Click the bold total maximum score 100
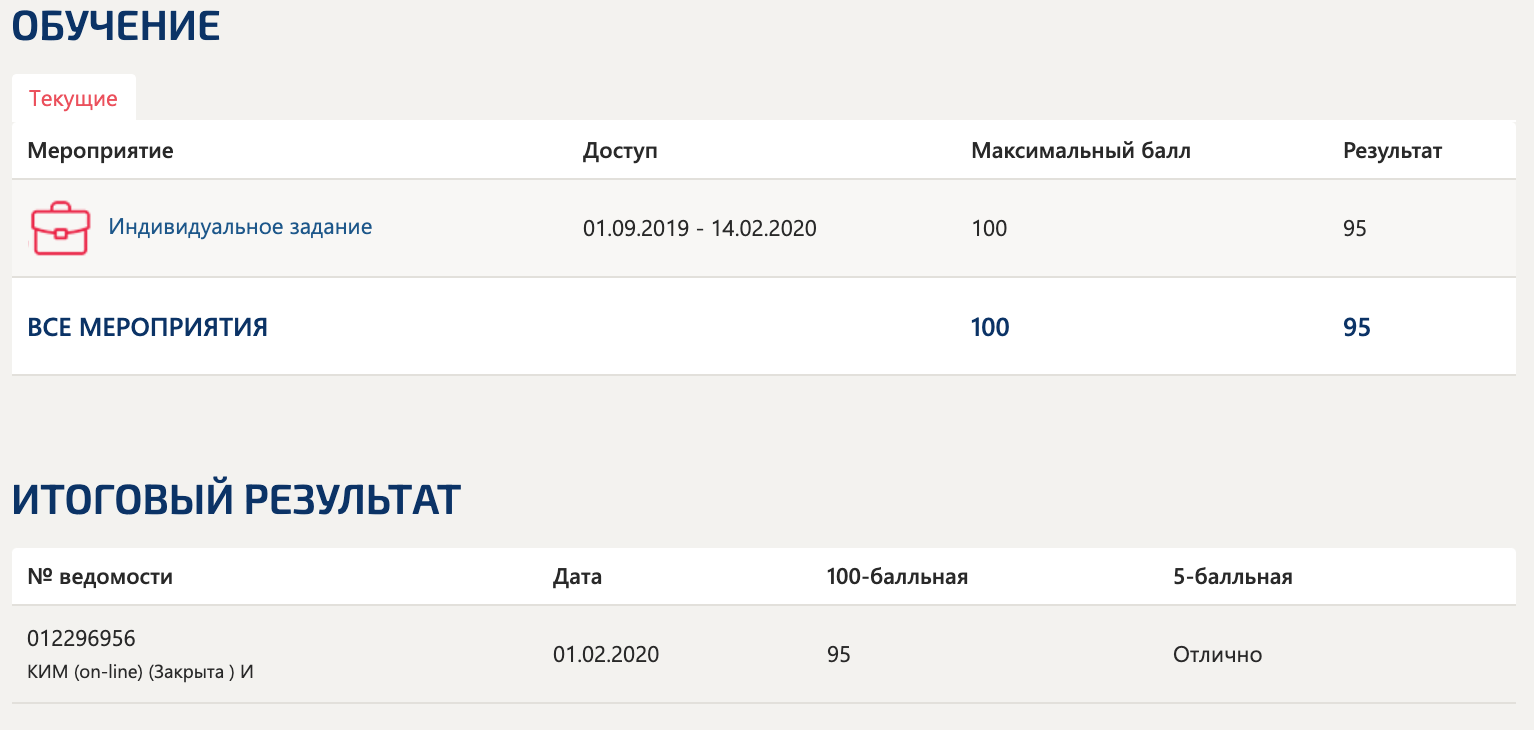Screen dimensions: 1534x730 989,327
